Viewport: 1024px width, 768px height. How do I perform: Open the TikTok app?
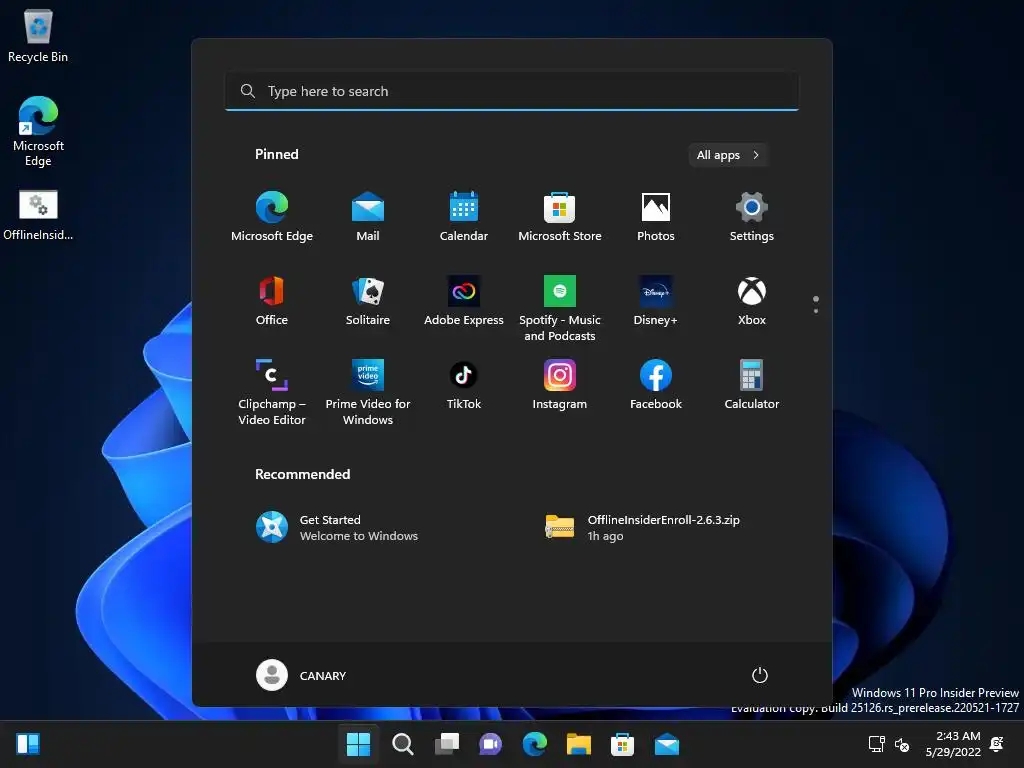464,385
